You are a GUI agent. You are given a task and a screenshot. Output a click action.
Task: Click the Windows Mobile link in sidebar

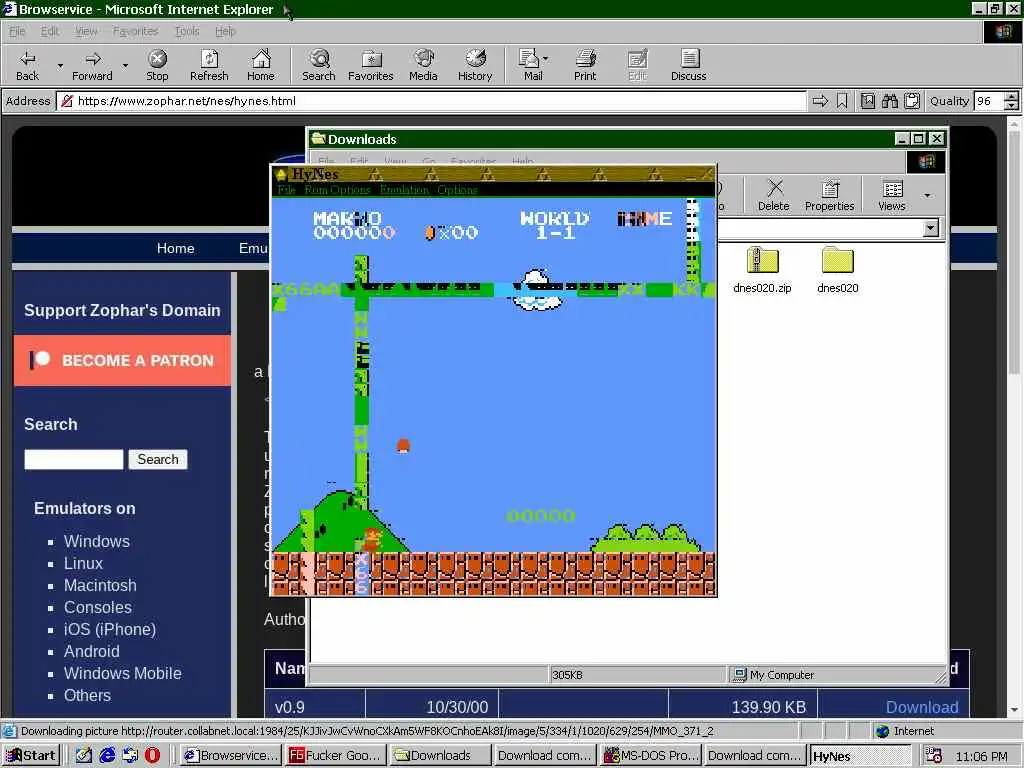click(x=123, y=673)
